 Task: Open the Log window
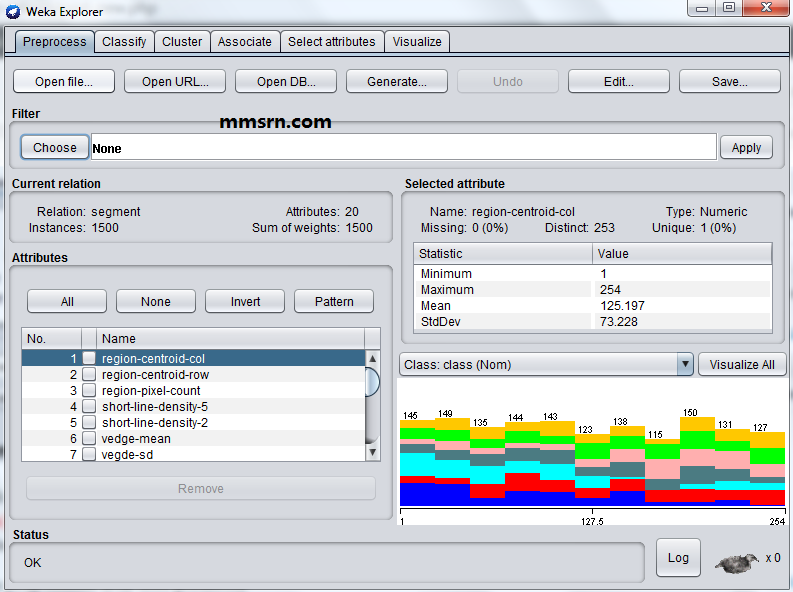[678, 557]
